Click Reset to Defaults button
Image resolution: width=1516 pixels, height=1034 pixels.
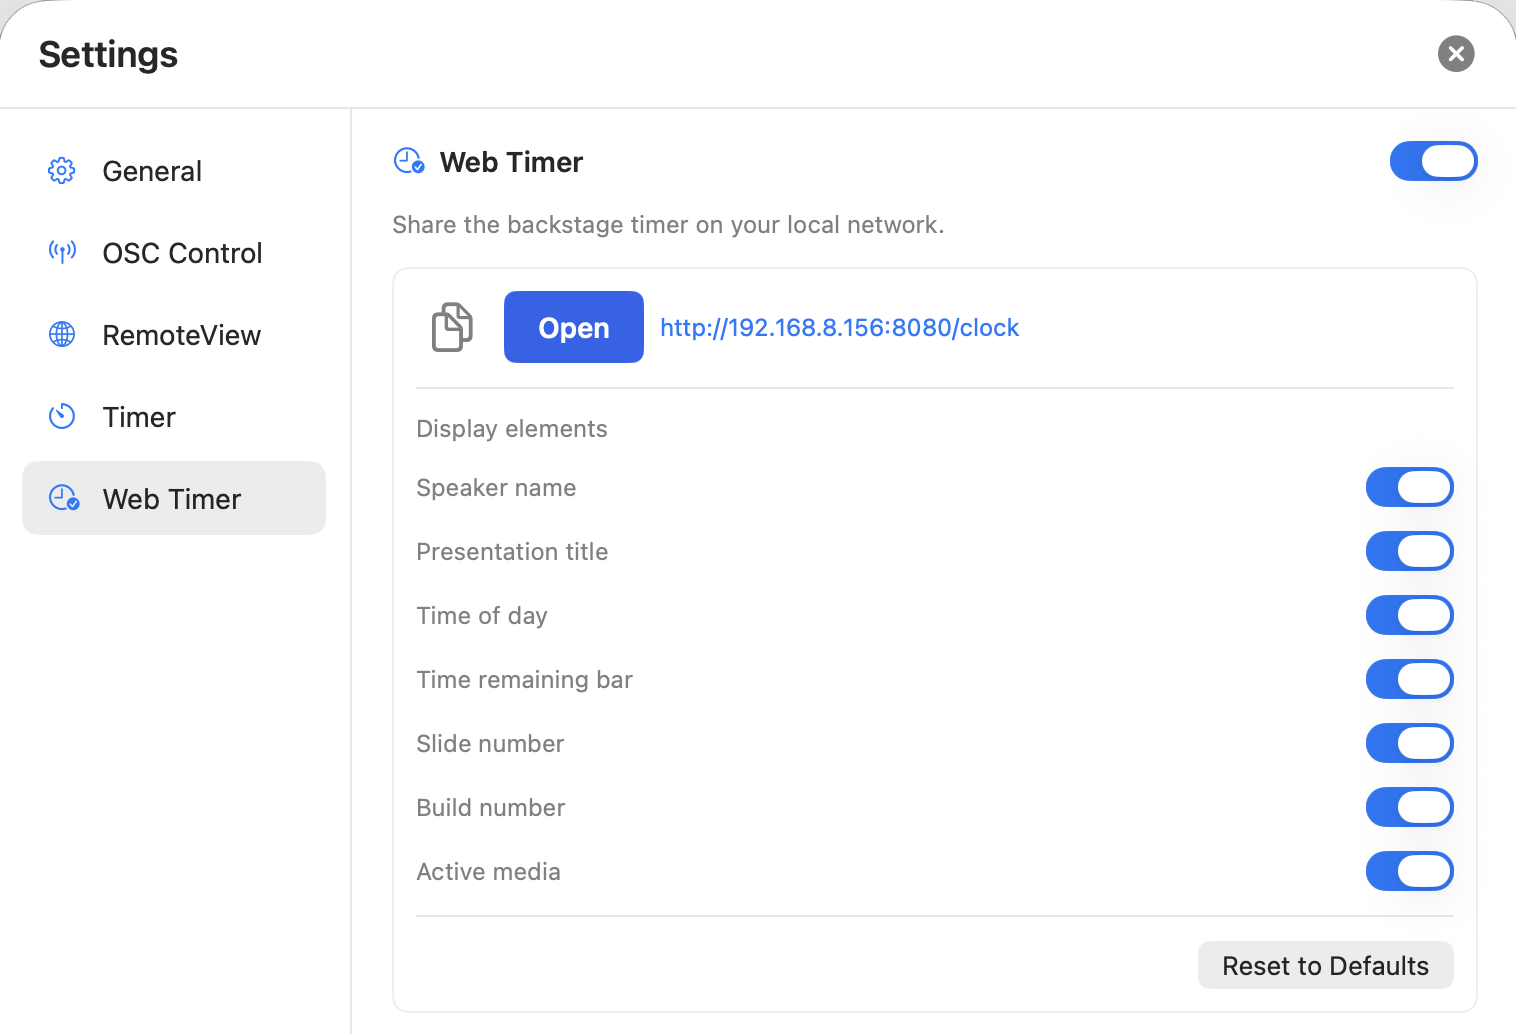[x=1325, y=965]
